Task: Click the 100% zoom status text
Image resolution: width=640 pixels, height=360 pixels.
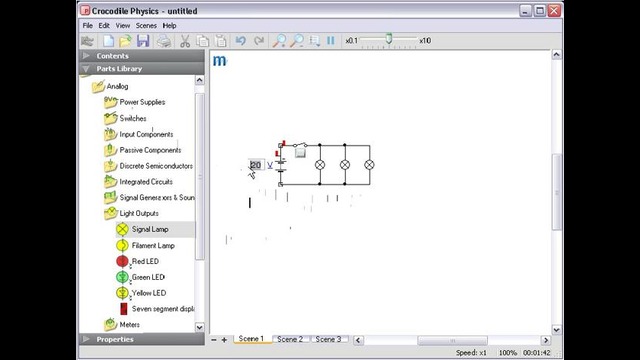Action: tap(507, 353)
